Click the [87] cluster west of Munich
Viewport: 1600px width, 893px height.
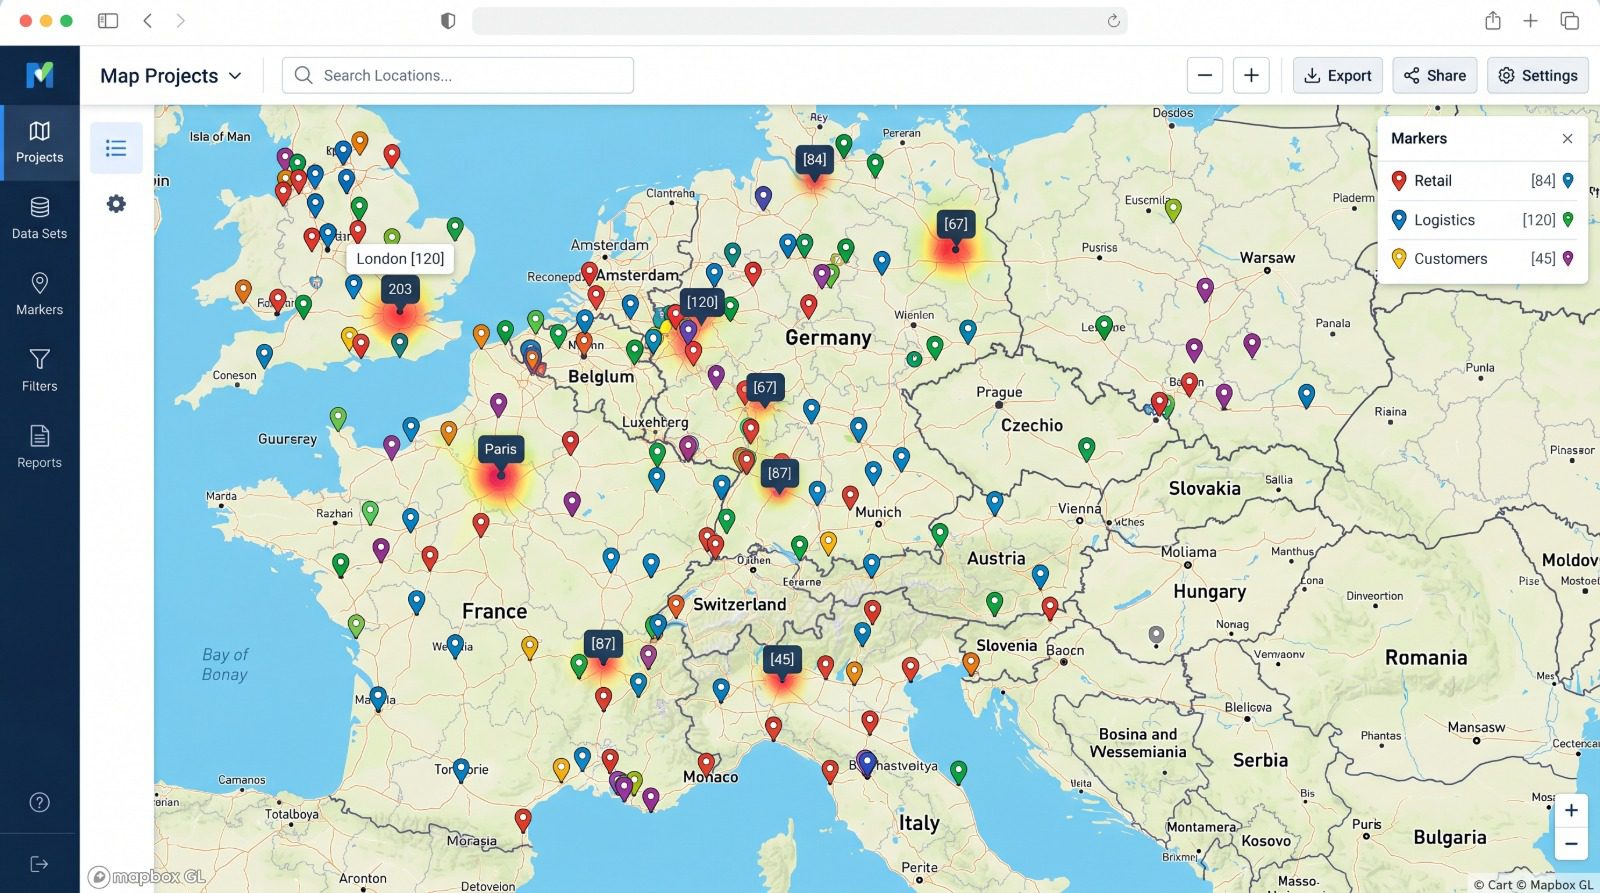(780, 473)
